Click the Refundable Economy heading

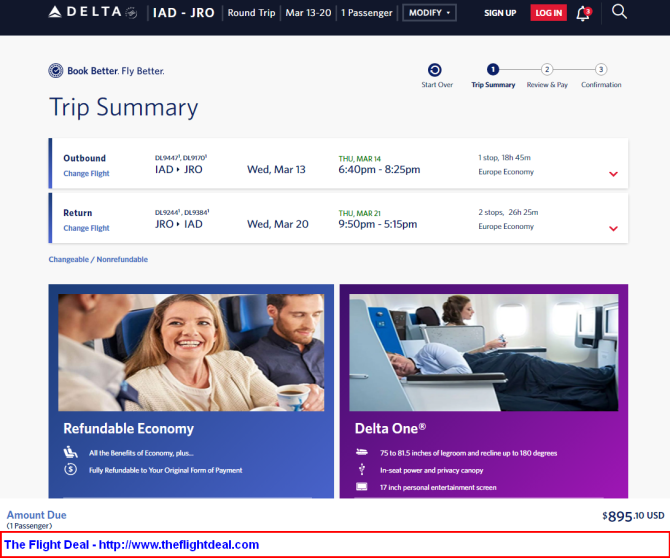[128, 429]
